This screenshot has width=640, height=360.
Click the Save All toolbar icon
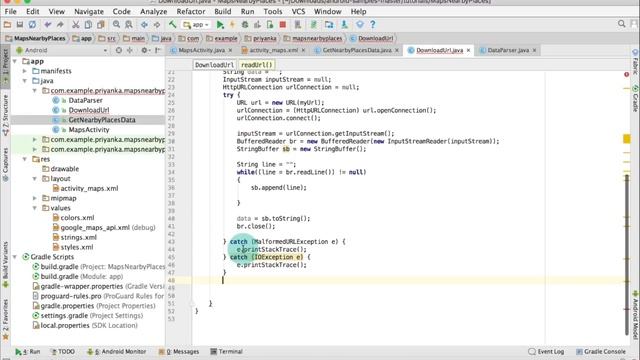tap(20, 24)
